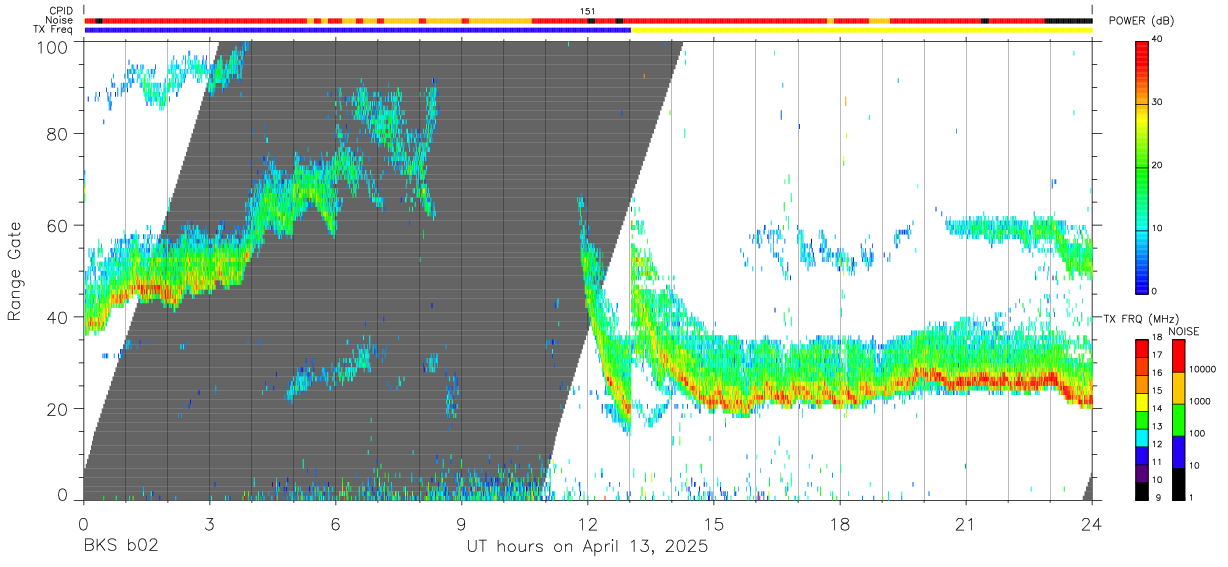Click the 10000 noise scale label
This screenshot has width=1228, height=567.
1205,369
